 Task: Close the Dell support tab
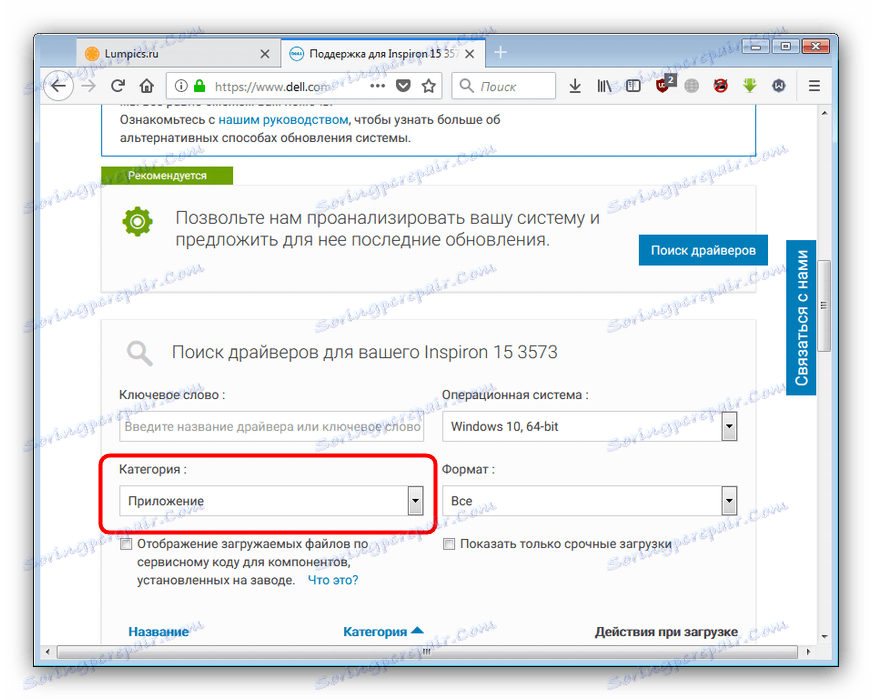pos(470,54)
